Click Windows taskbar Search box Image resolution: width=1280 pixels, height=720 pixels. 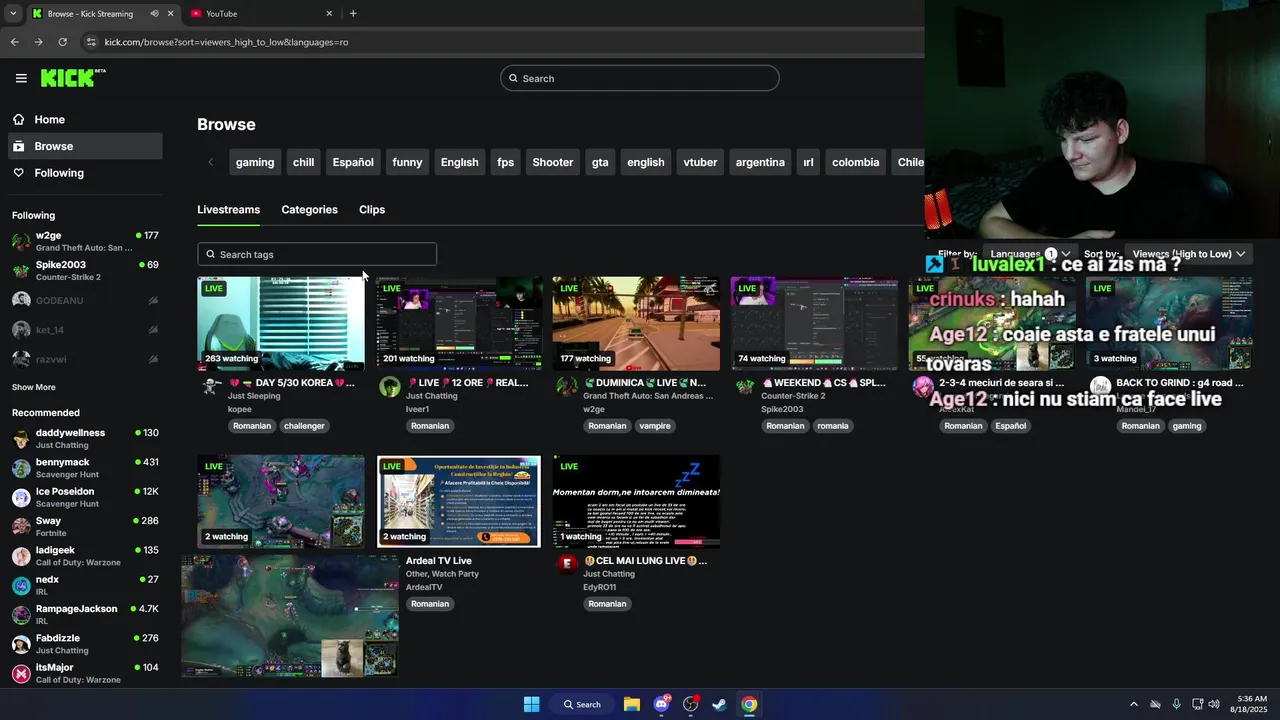[582, 704]
